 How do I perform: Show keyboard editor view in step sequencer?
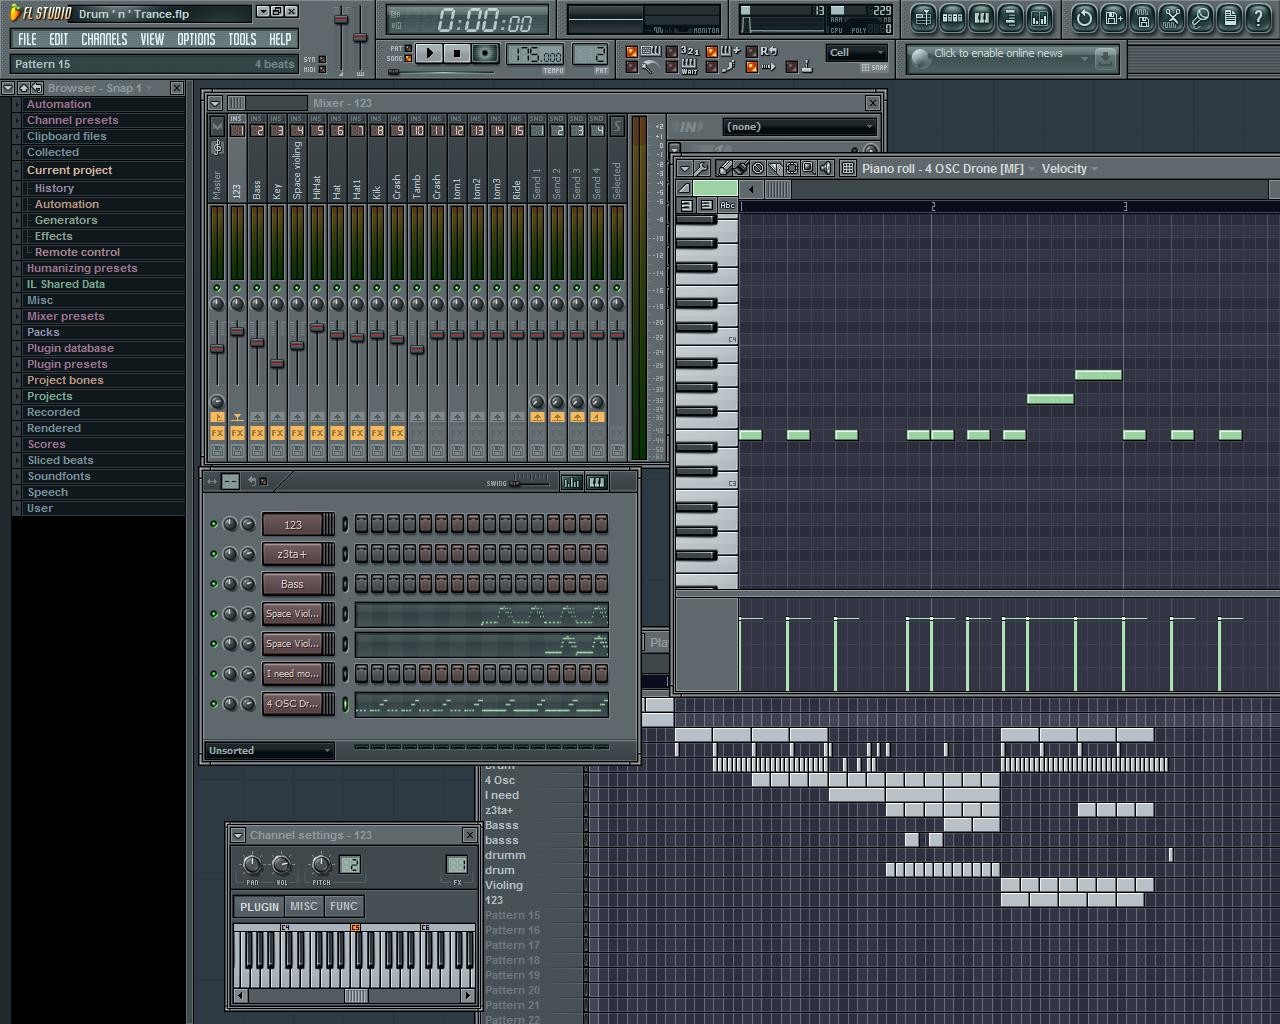(x=597, y=482)
